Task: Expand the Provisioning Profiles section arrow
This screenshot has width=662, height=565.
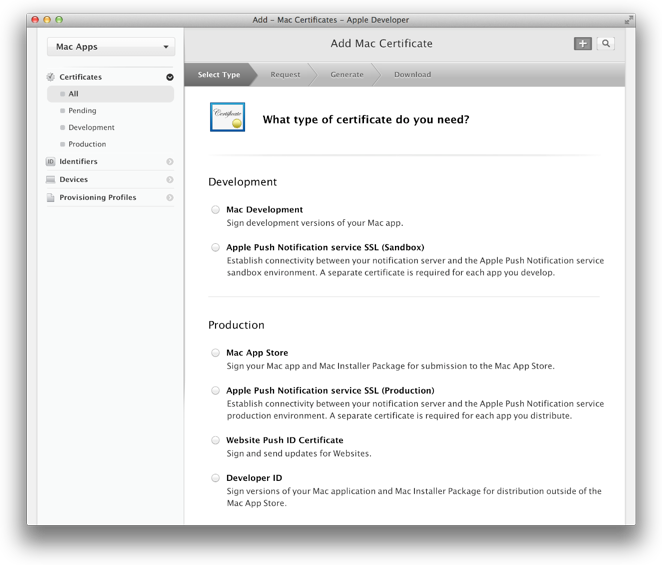Action: 170,198
